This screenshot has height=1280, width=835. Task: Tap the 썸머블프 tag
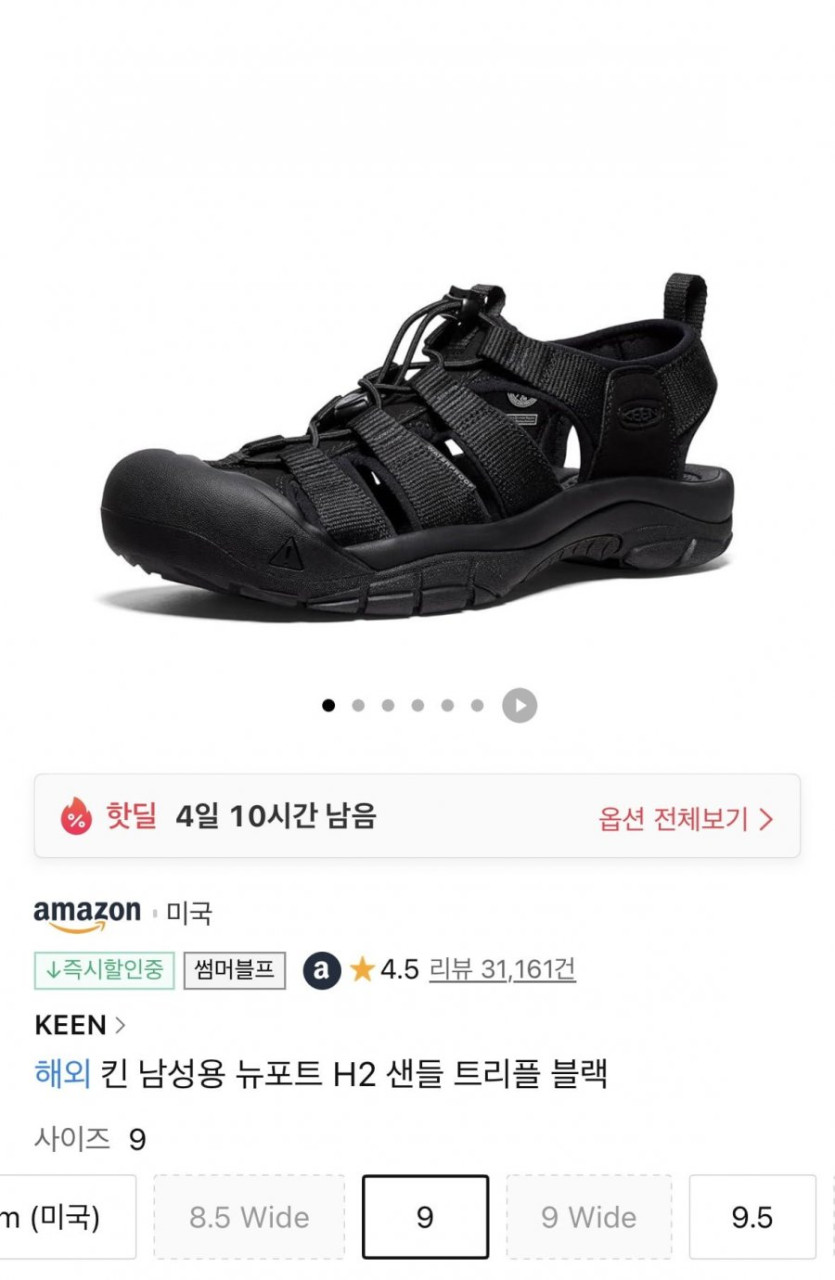click(x=234, y=970)
